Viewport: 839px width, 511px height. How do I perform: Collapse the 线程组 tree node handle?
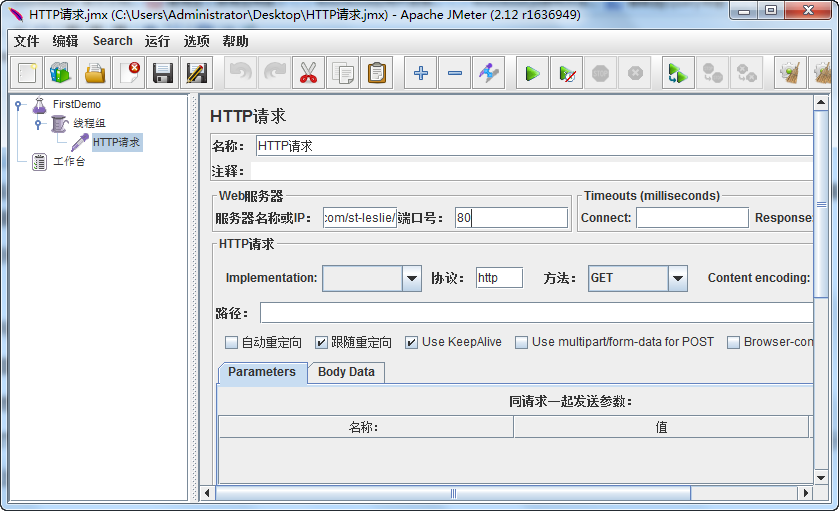coord(37,124)
